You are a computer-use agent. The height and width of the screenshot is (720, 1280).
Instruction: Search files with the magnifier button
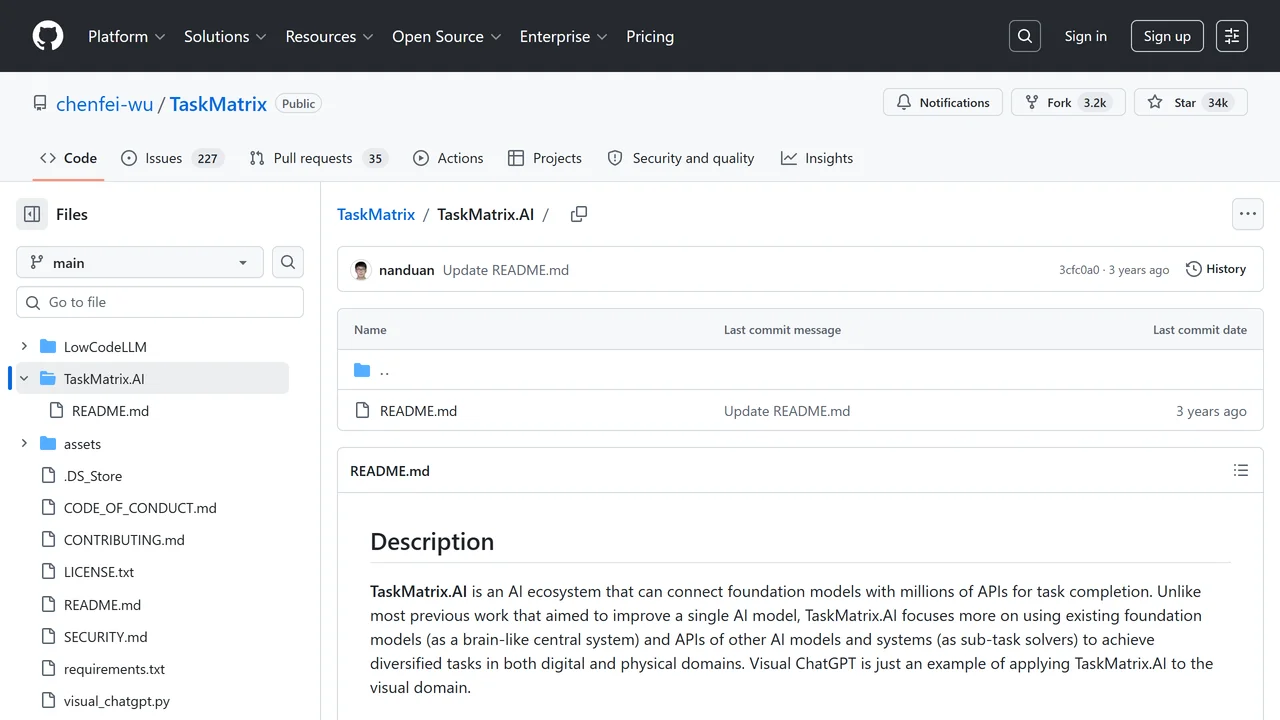click(288, 262)
